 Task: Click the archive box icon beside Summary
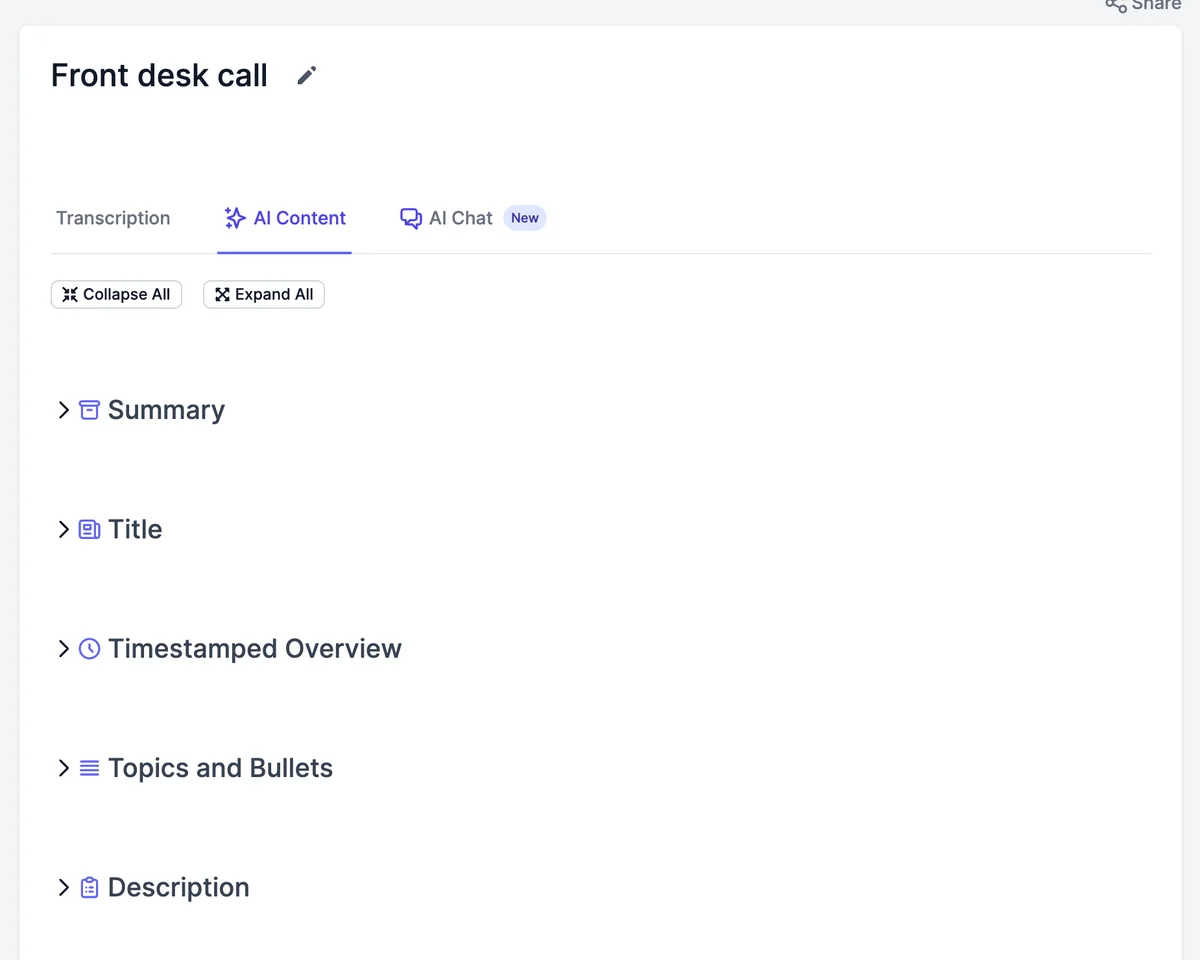[x=89, y=410]
